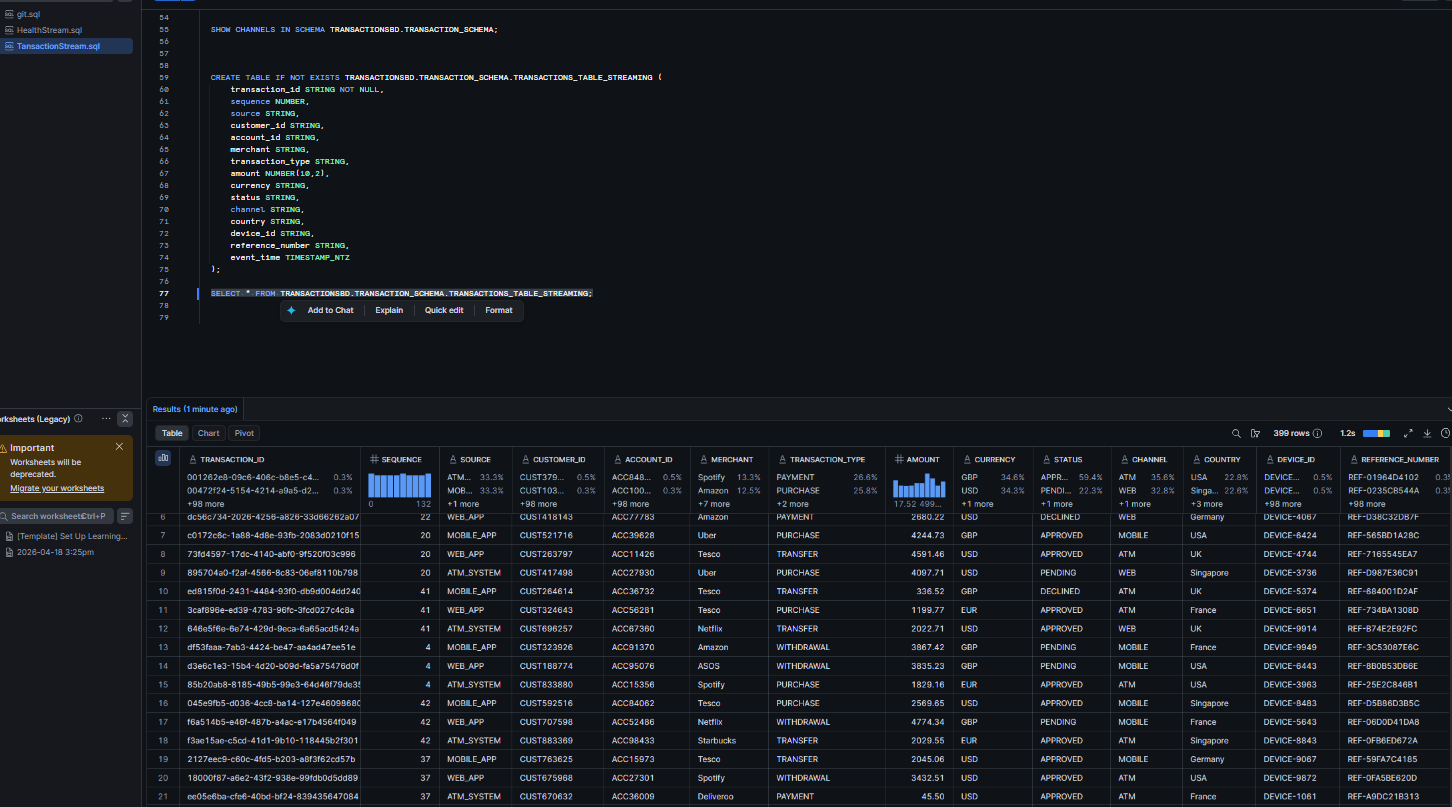This screenshot has width=1452, height=807.
Task: Open HealthStream.sql in the file list
Action: click(49, 30)
